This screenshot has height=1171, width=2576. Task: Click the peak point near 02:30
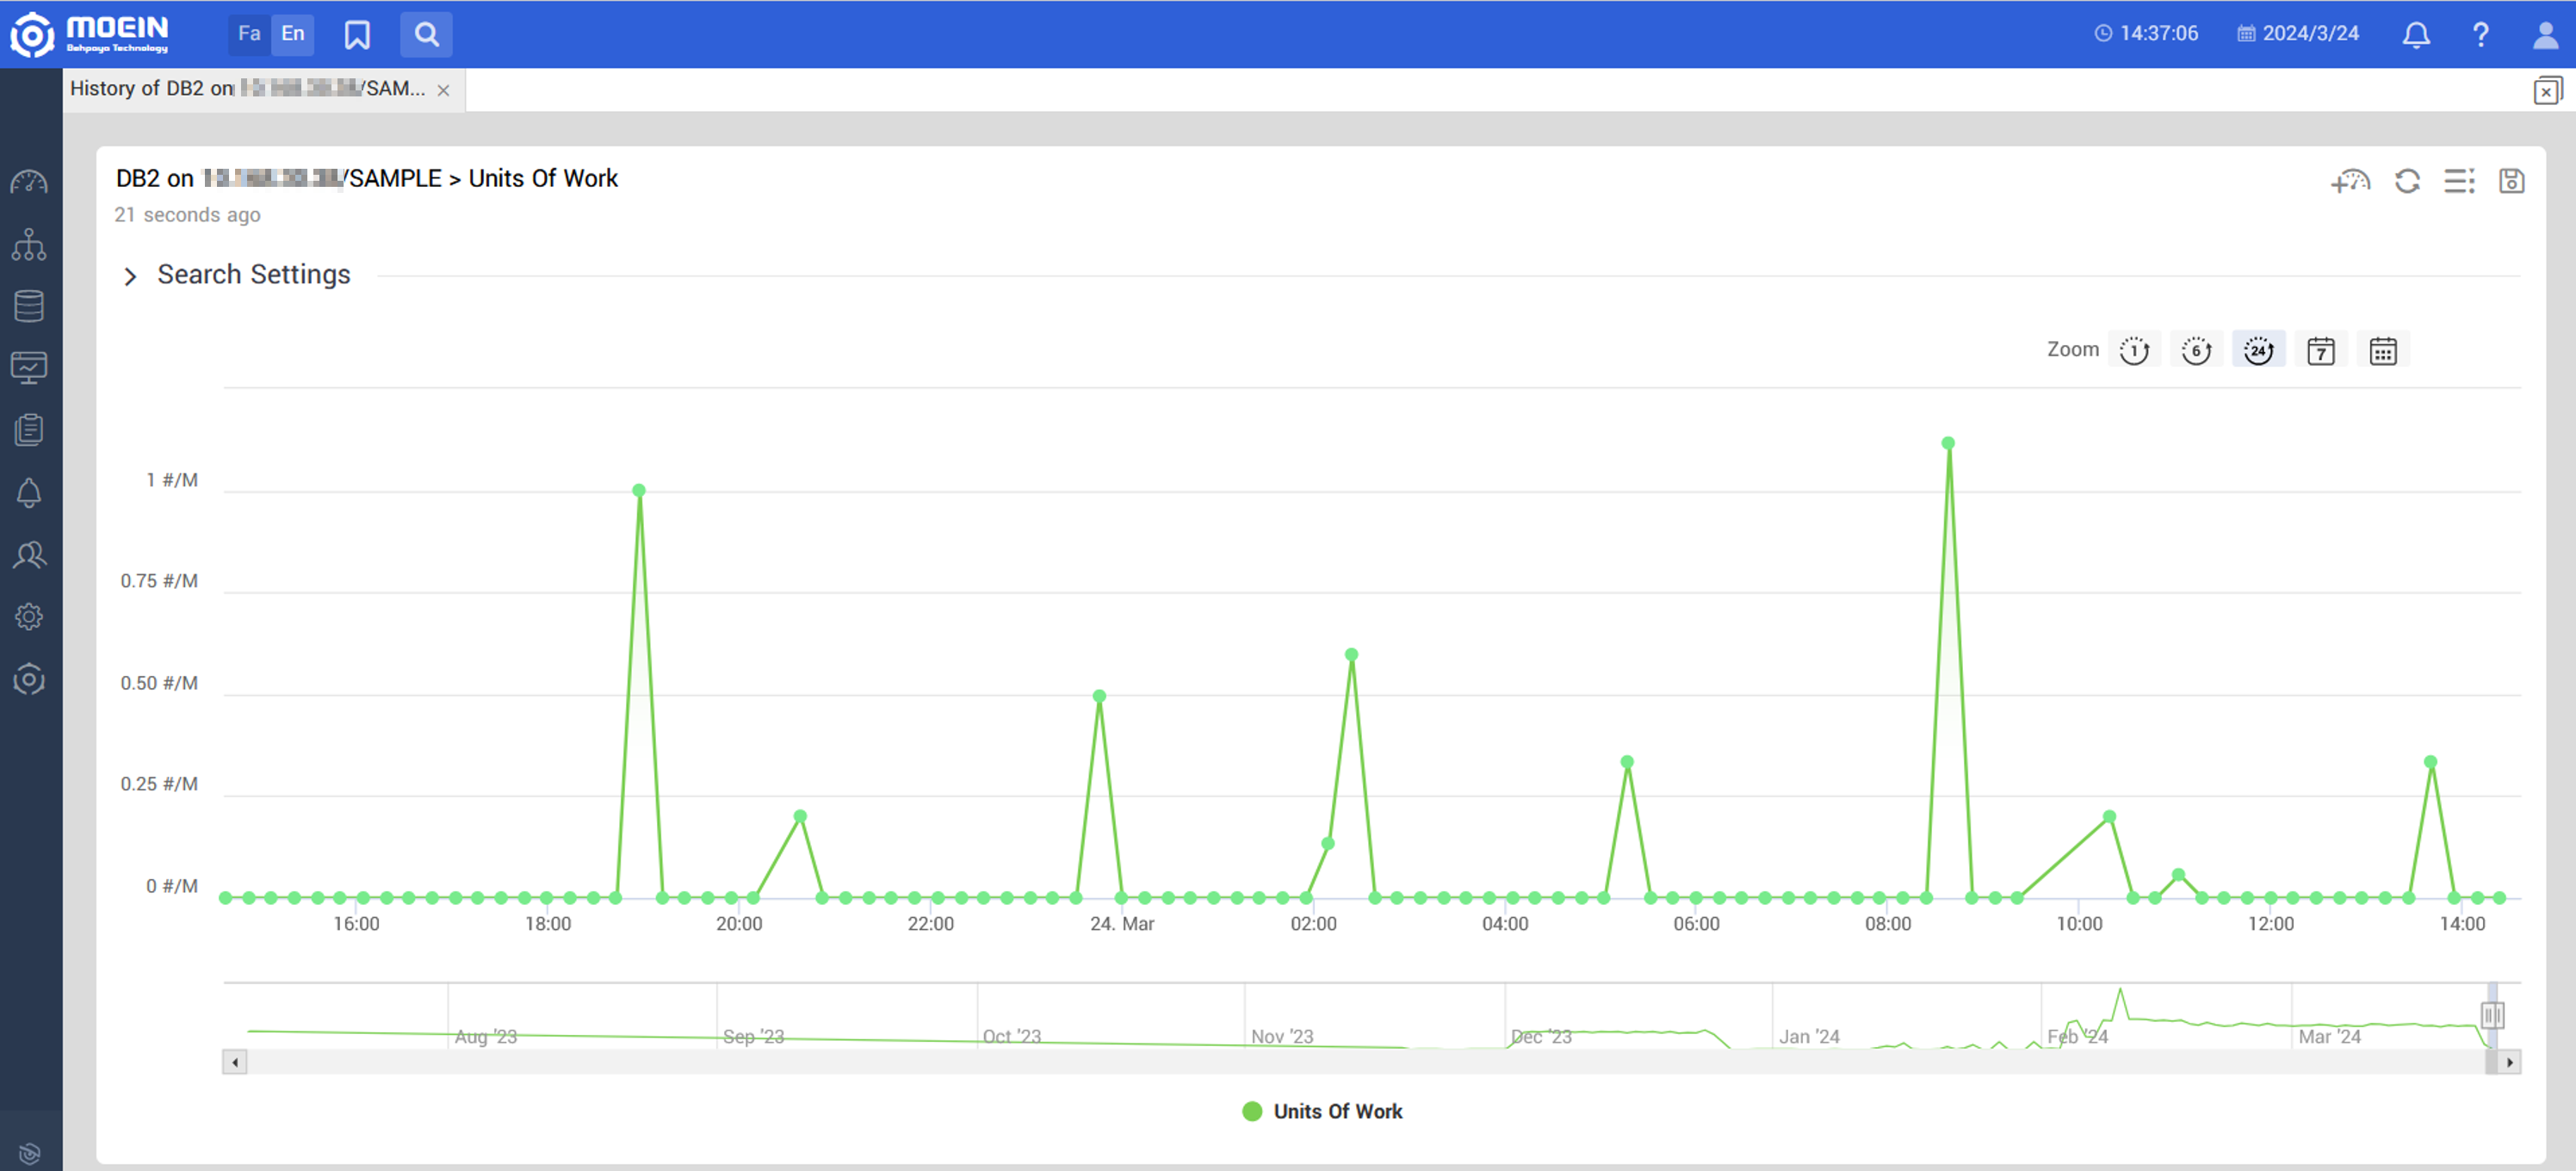[1351, 655]
